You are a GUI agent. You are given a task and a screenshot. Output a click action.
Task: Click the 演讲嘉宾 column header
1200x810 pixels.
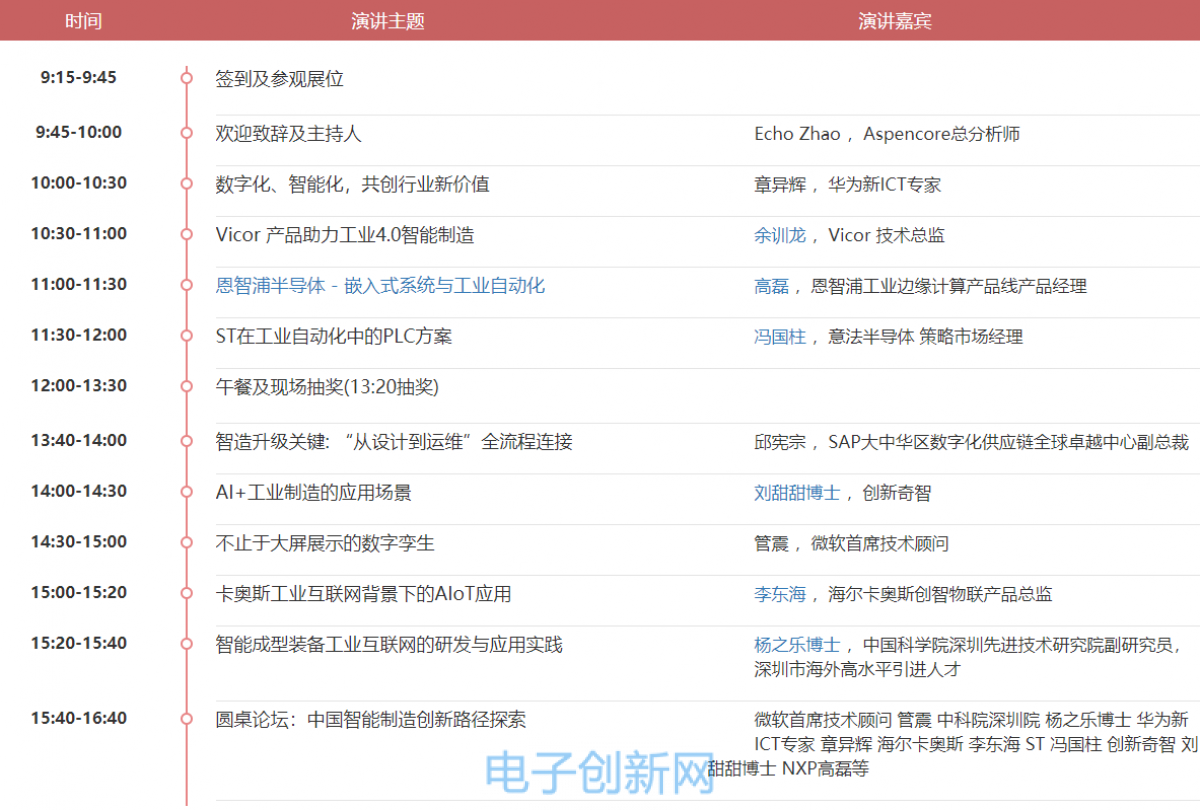click(x=895, y=21)
